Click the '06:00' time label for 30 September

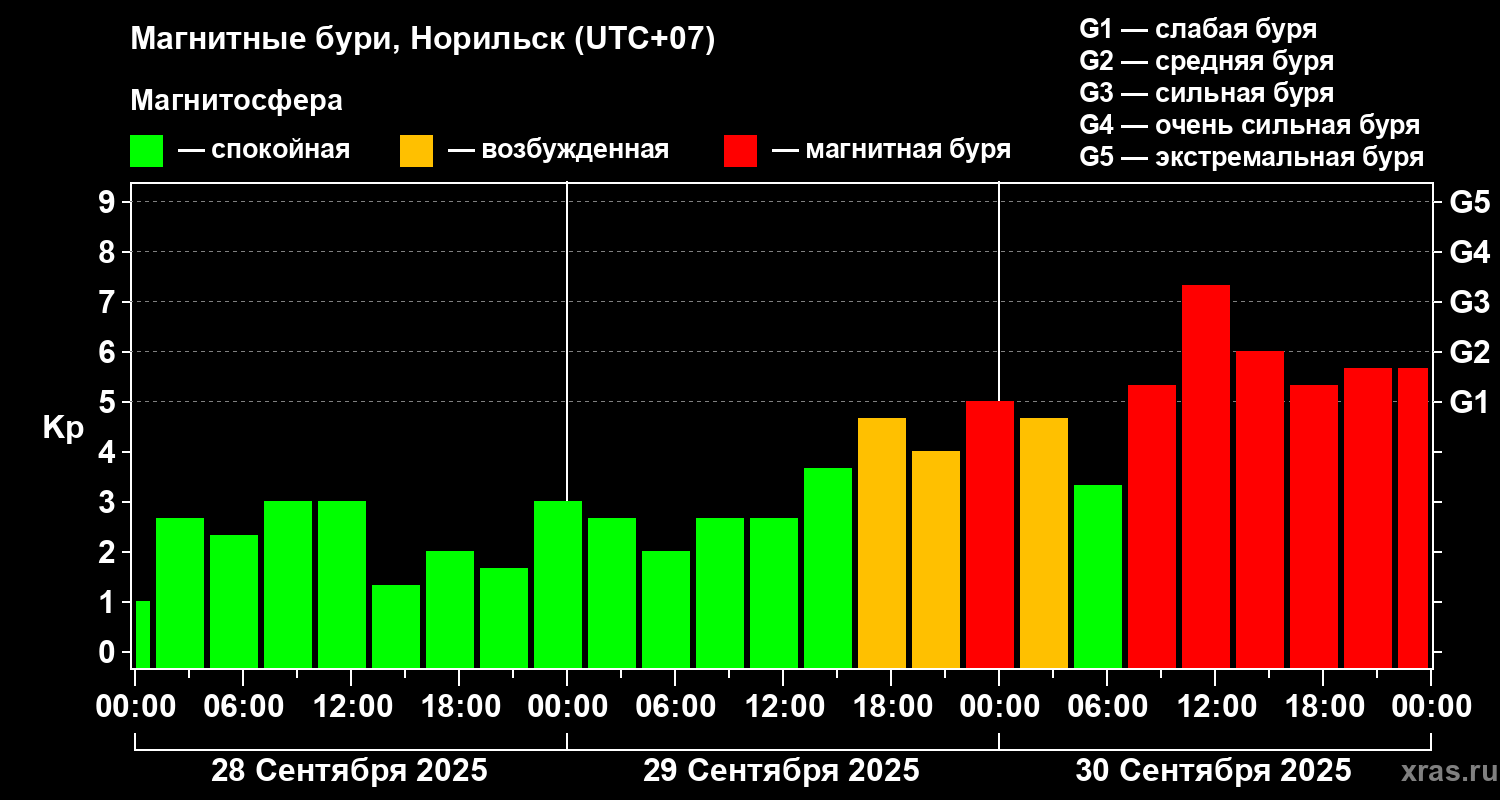[x=1107, y=706]
